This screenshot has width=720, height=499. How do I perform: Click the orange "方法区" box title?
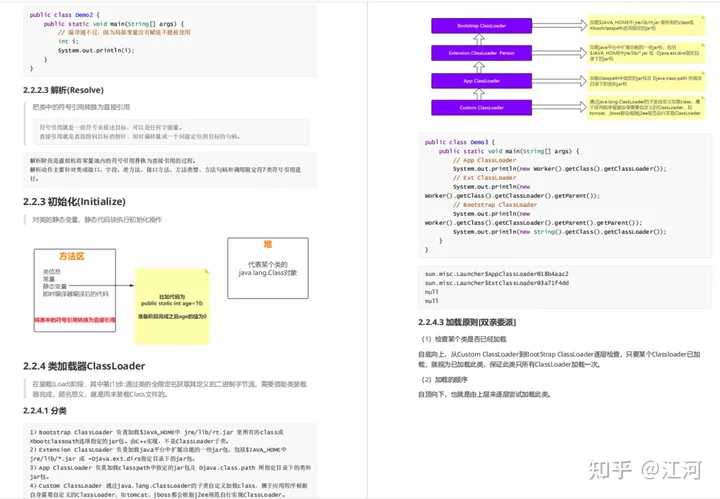72,256
